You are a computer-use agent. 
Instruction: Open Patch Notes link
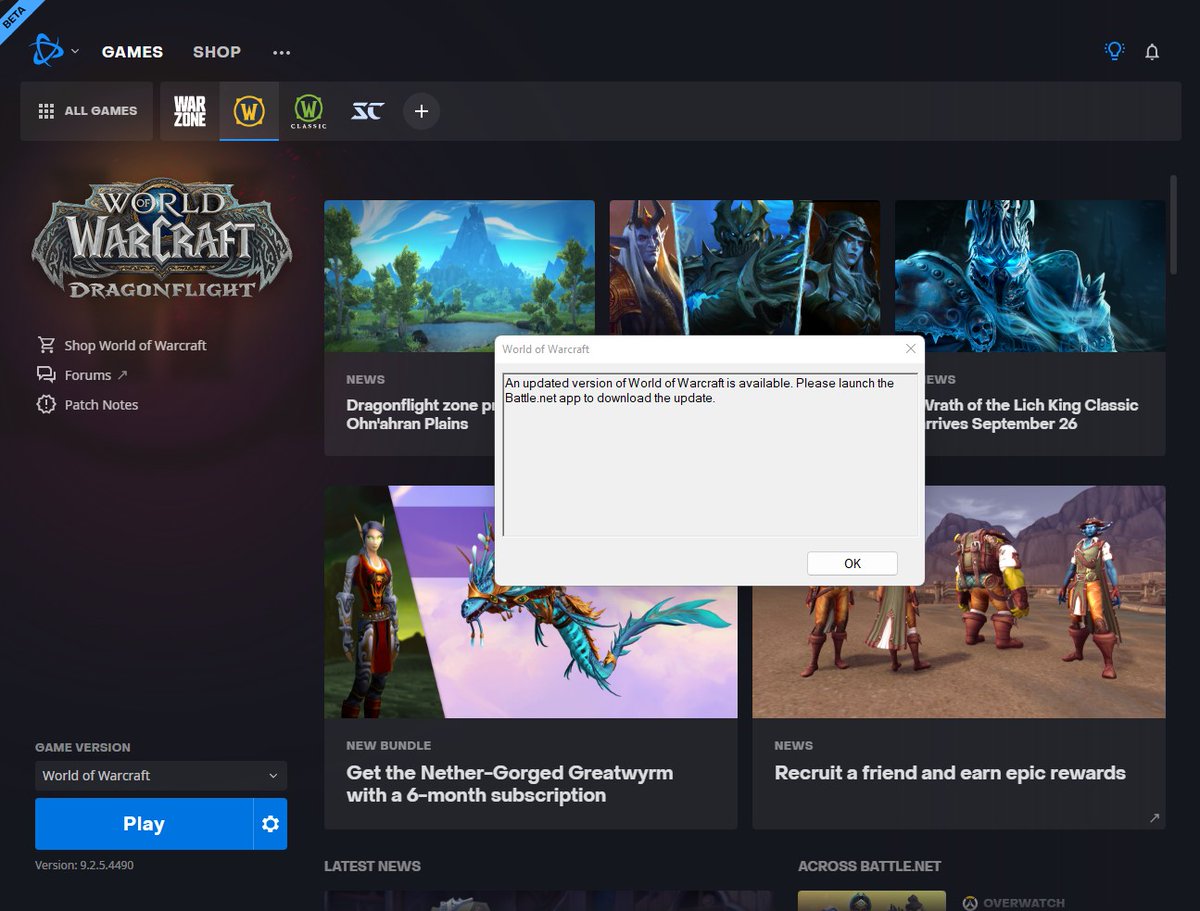[x=101, y=405]
